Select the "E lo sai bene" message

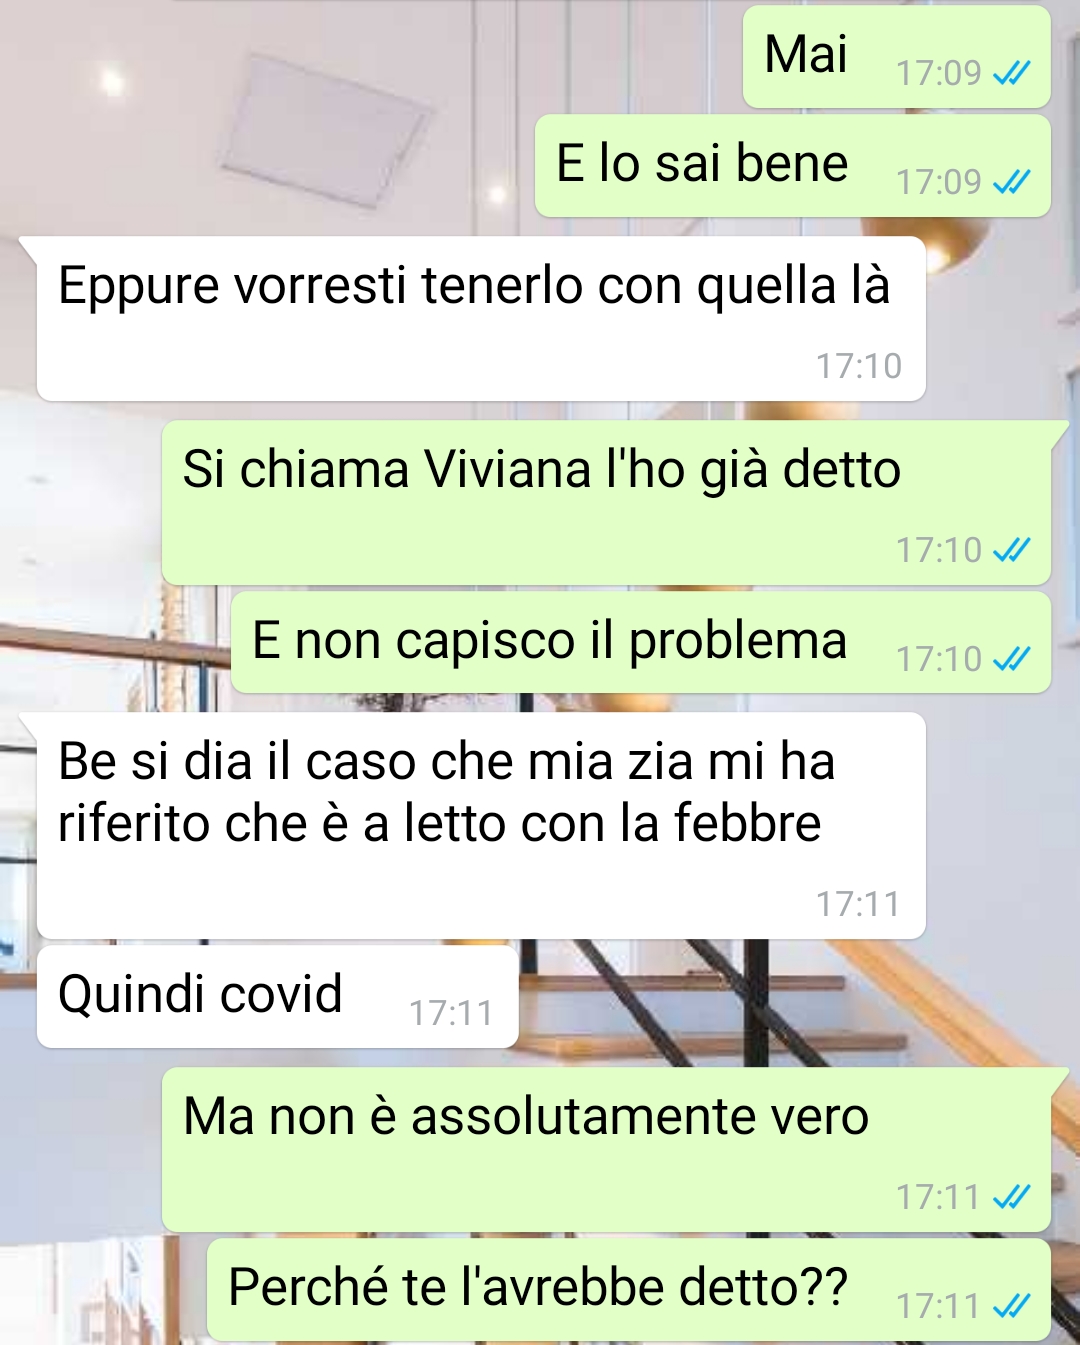click(x=793, y=166)
